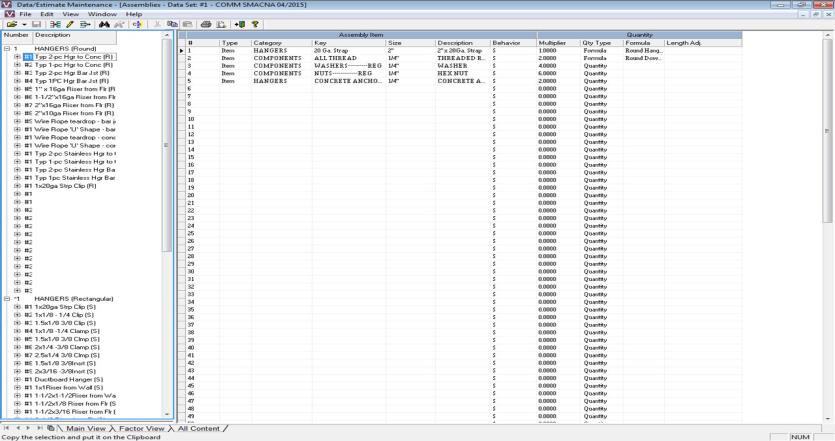Screen dimensions: 835x441
Task: Expand Typ 1-pc Hgr to Conc (R)
Action: (x=17, y=64)
